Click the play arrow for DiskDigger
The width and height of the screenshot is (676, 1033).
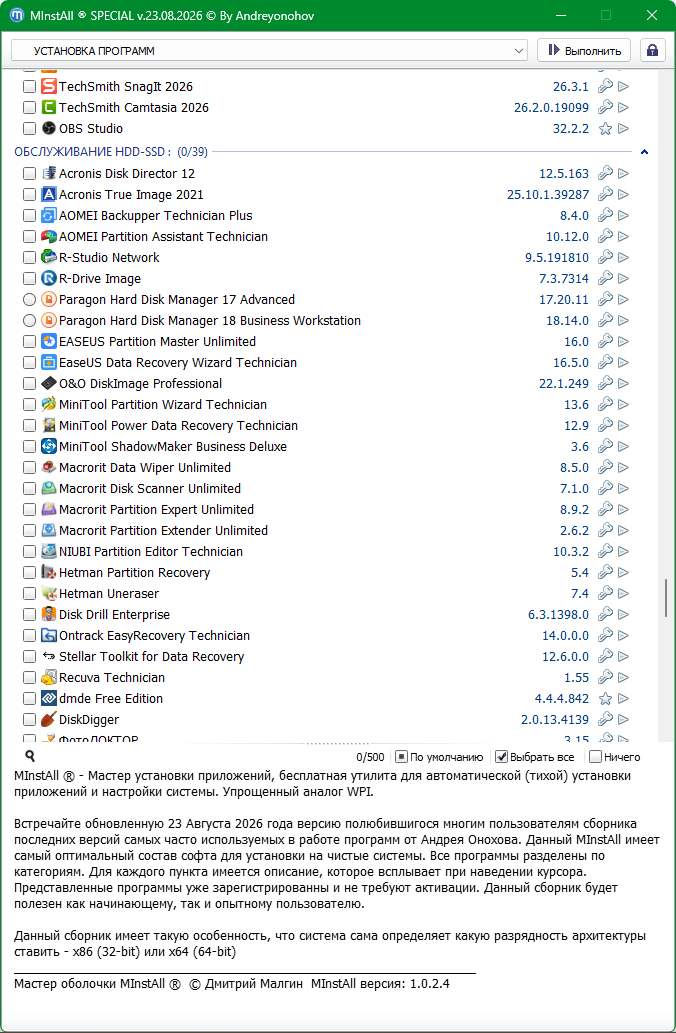(623, 719)
